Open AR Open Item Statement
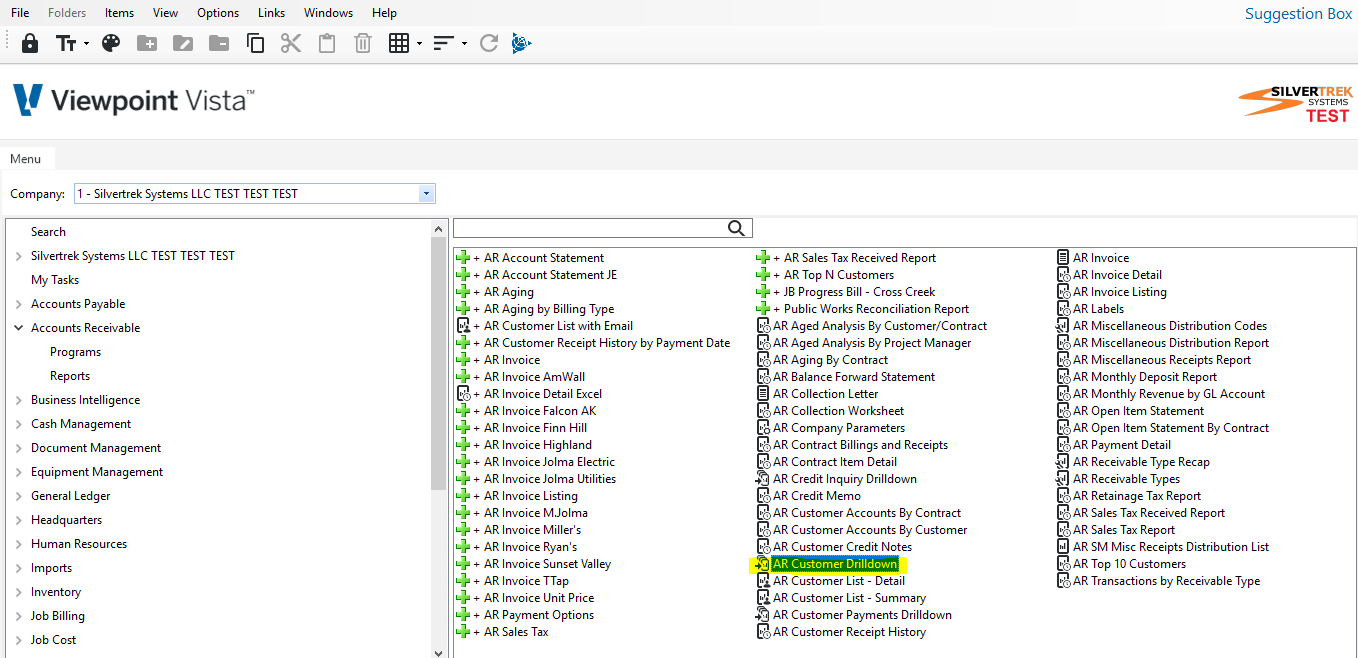The height and width of the screenshot is (658, 1358). [x=1138, y=411]
